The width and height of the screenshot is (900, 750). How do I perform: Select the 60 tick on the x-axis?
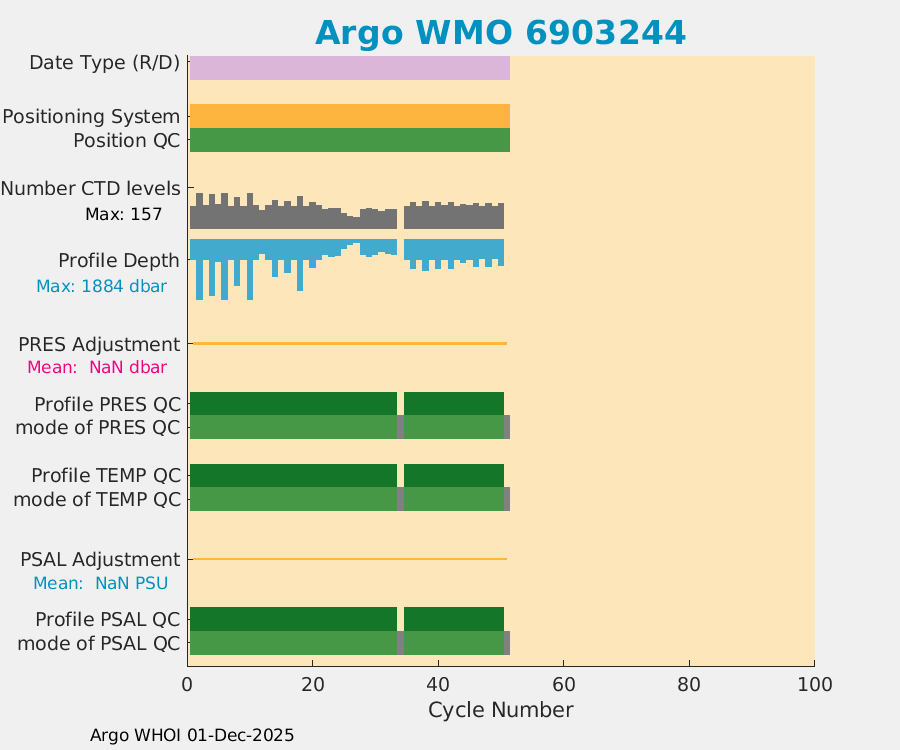(x=563, y=685)
